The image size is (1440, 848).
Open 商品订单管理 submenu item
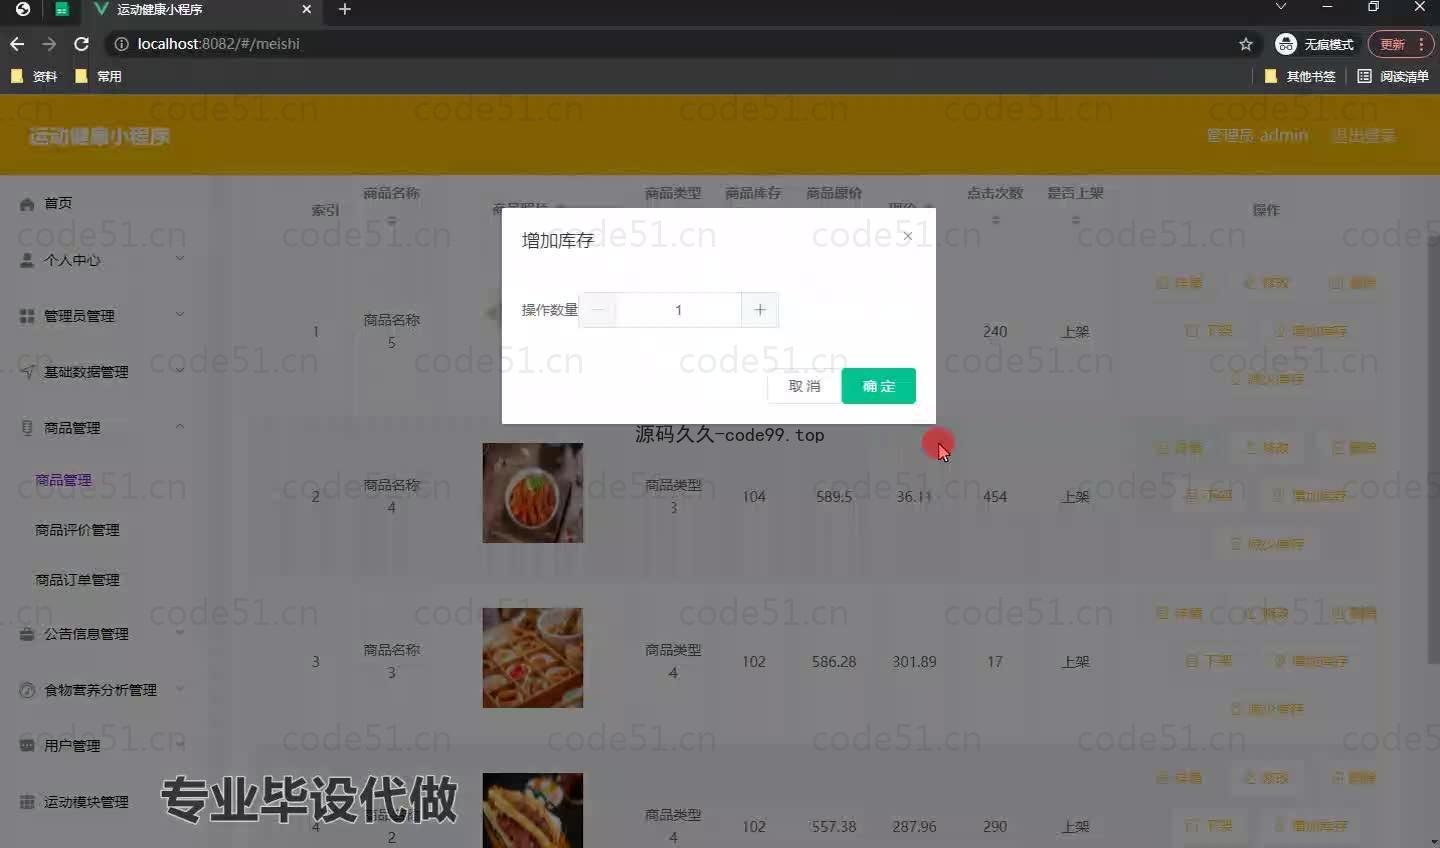click(x=77, y=580)
